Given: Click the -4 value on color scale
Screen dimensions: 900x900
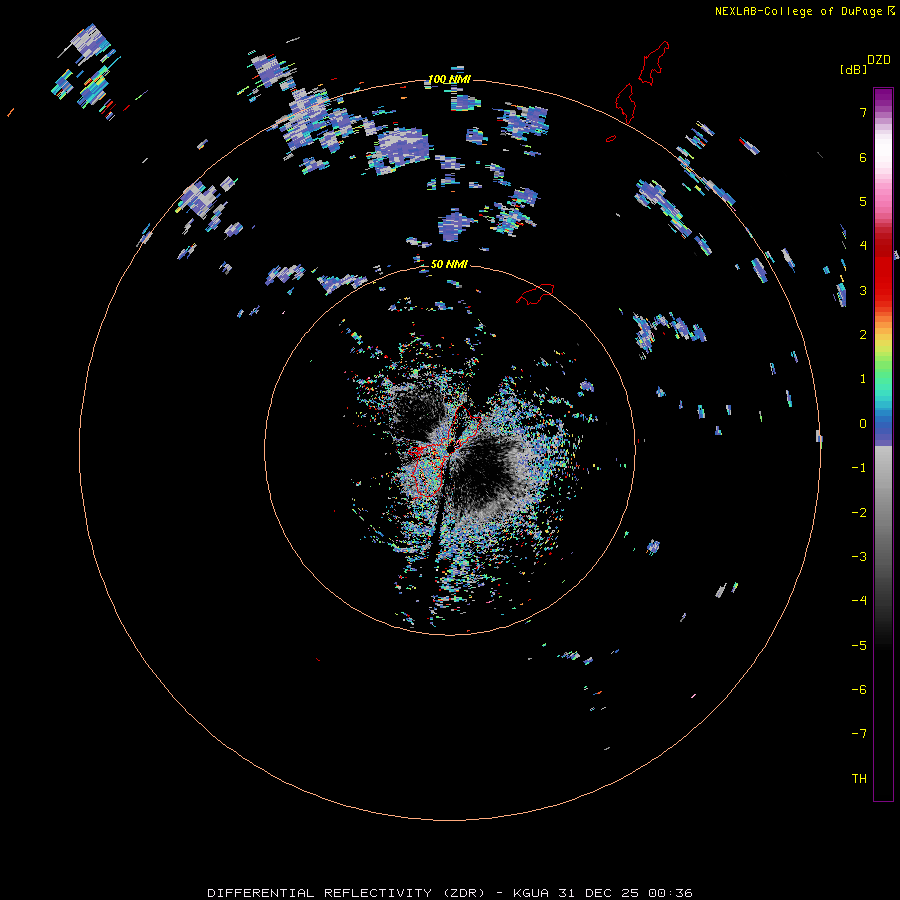Looking at the screenshot, I should 859,600.
